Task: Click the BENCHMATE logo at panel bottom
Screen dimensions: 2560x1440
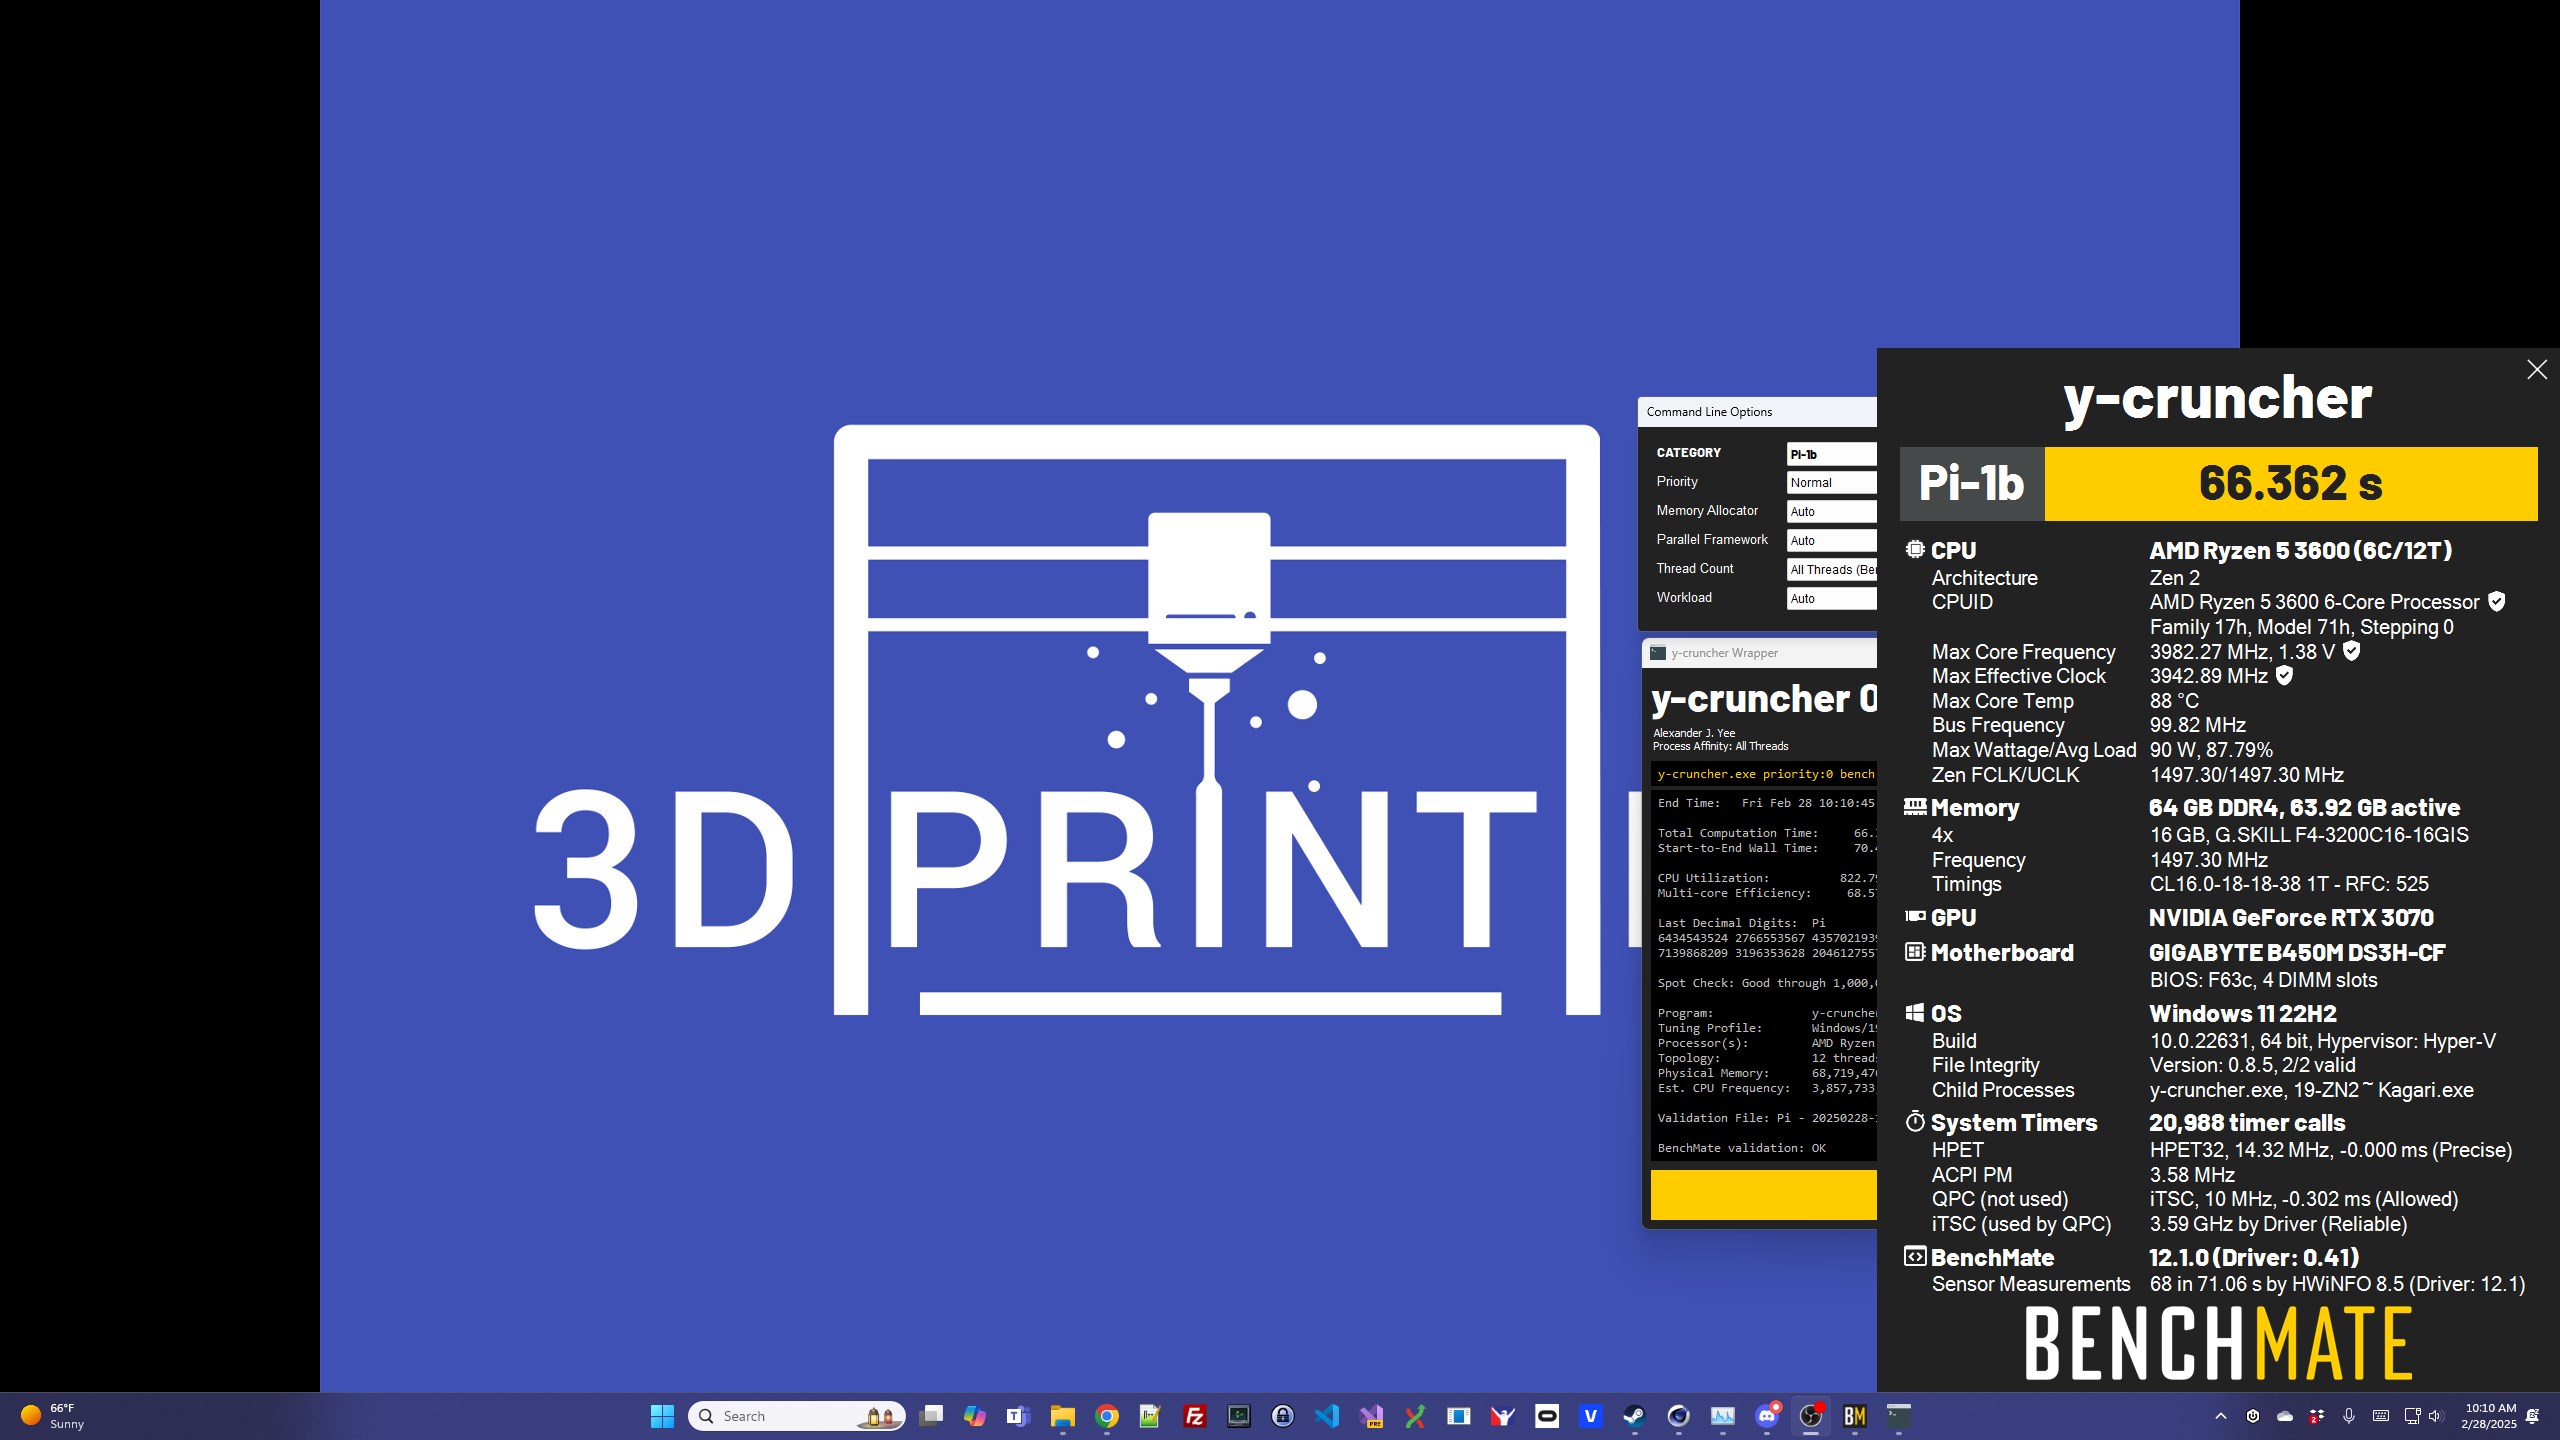Action: [x=2219, y=1344]
